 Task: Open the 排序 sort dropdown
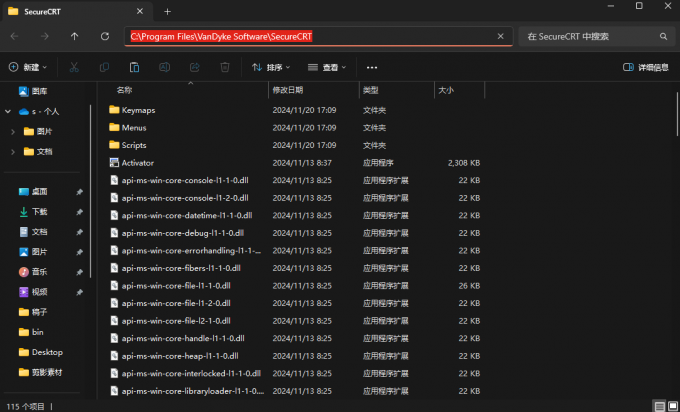click(271, 67)
